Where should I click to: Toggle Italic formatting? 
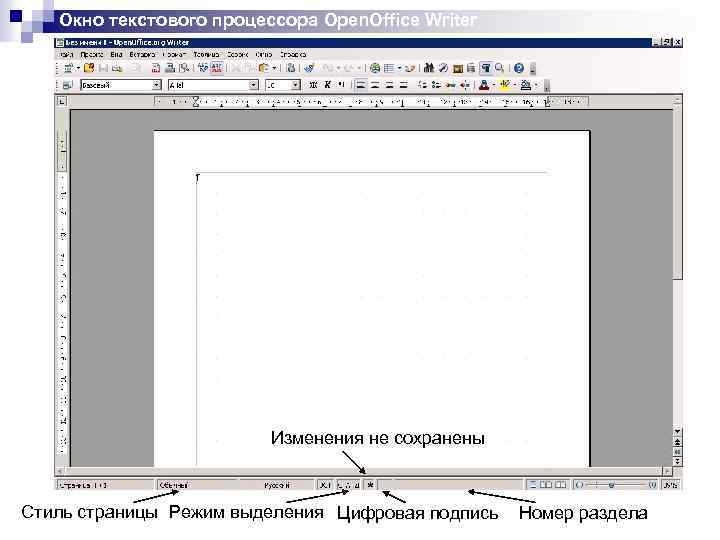point(327,85)
